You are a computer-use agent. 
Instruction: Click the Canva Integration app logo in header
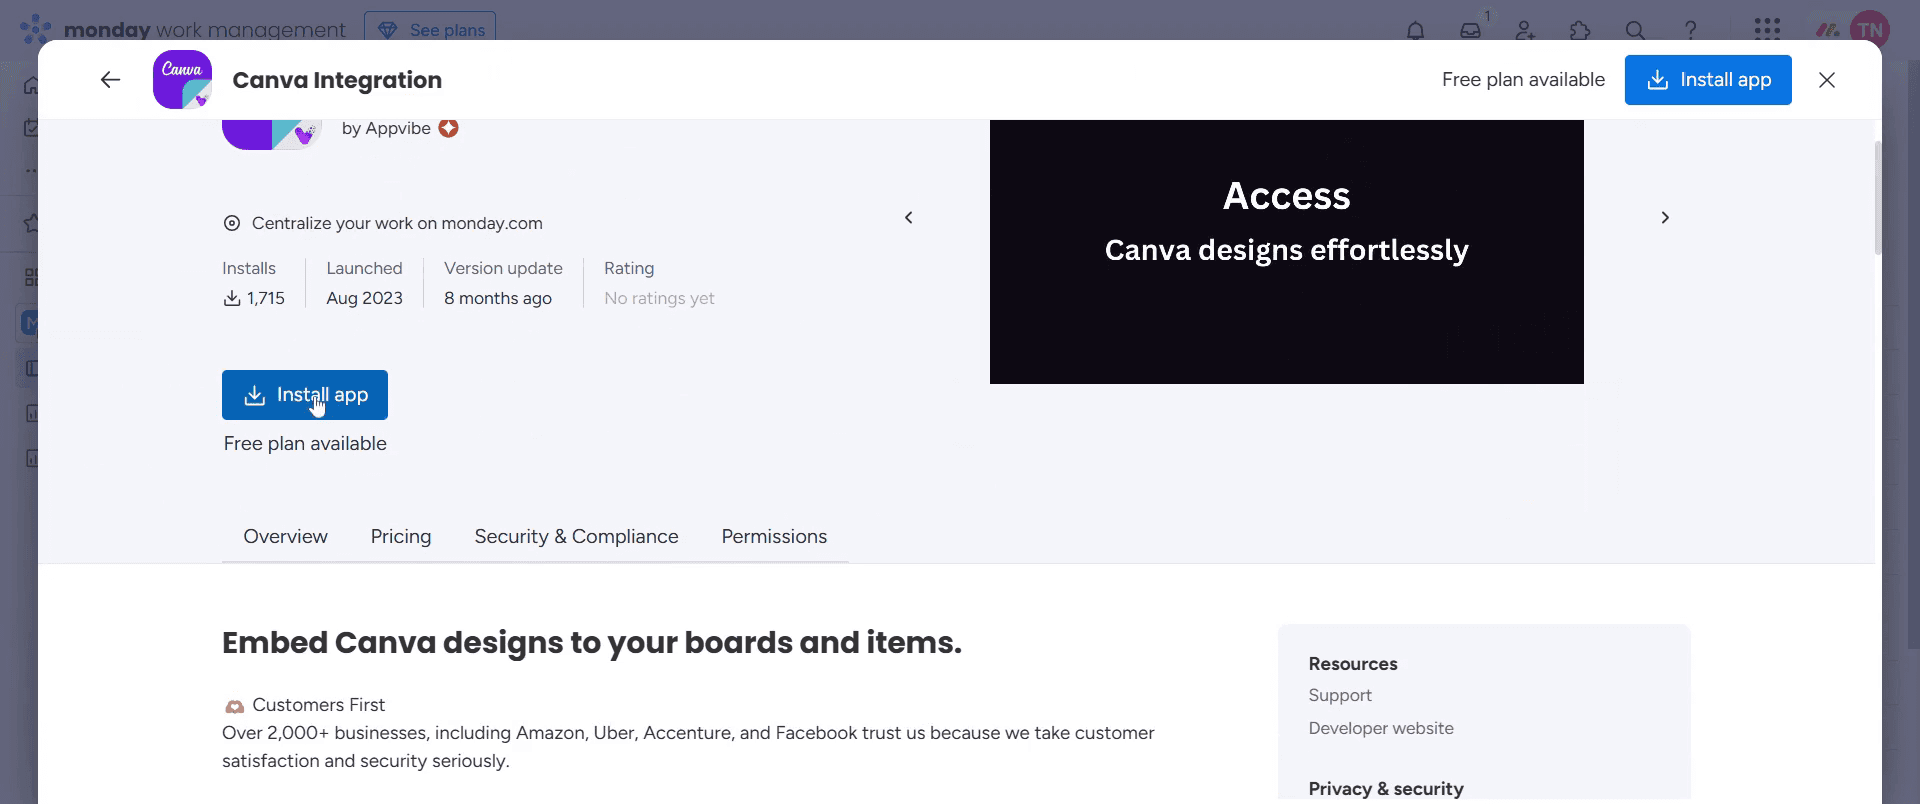pyautogui.click(x=182, y=80)
